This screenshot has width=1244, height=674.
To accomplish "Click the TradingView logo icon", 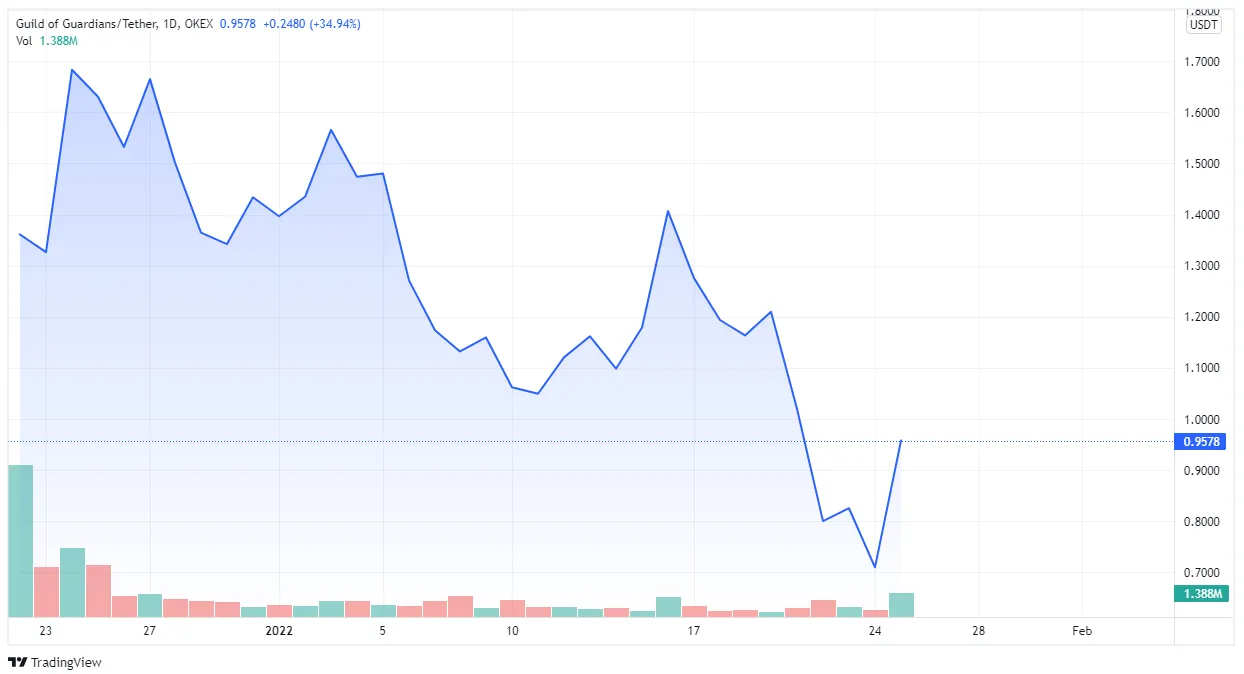I will tap(17, 662).
